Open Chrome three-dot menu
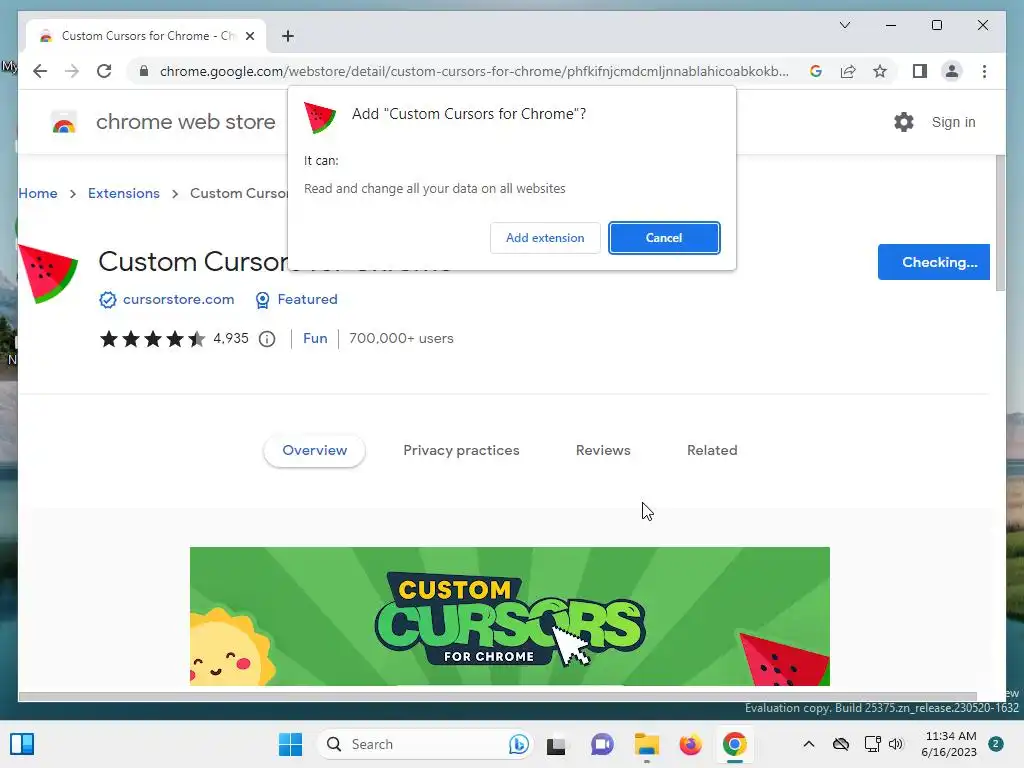 tap(984, 71)
